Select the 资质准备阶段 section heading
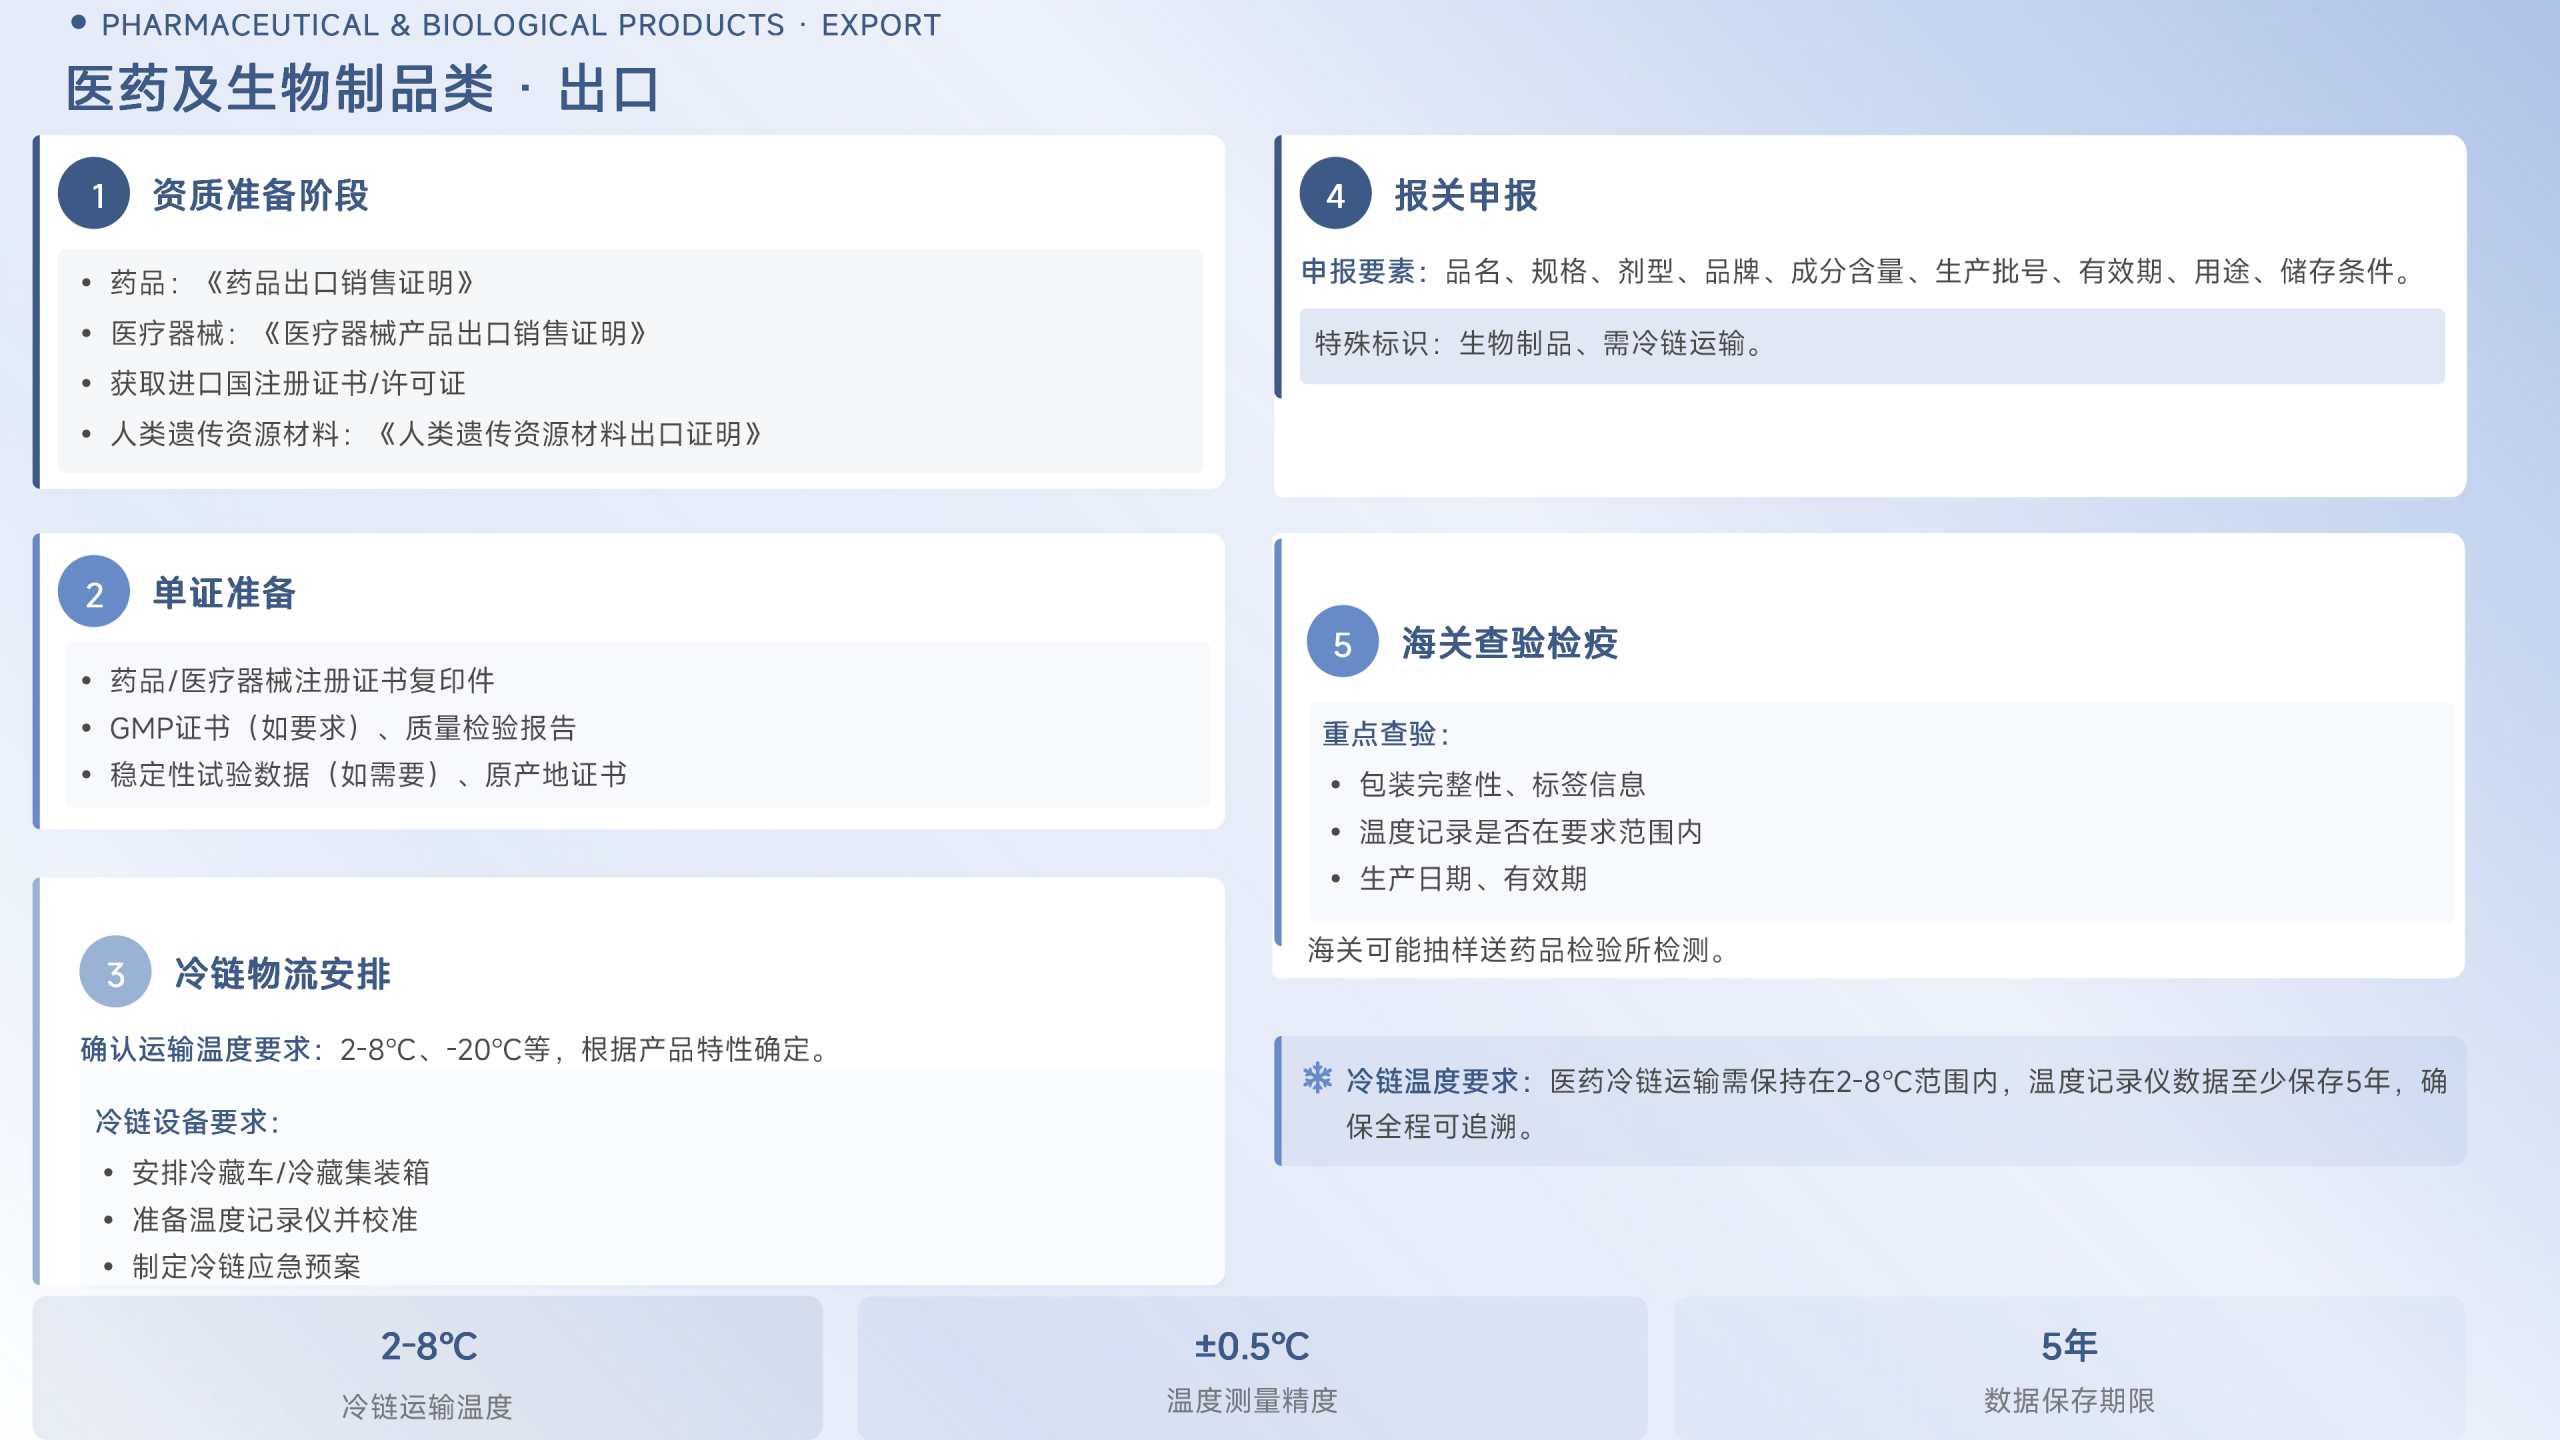The width and height of the screenshot is (2560, 1440). point(260,195)
